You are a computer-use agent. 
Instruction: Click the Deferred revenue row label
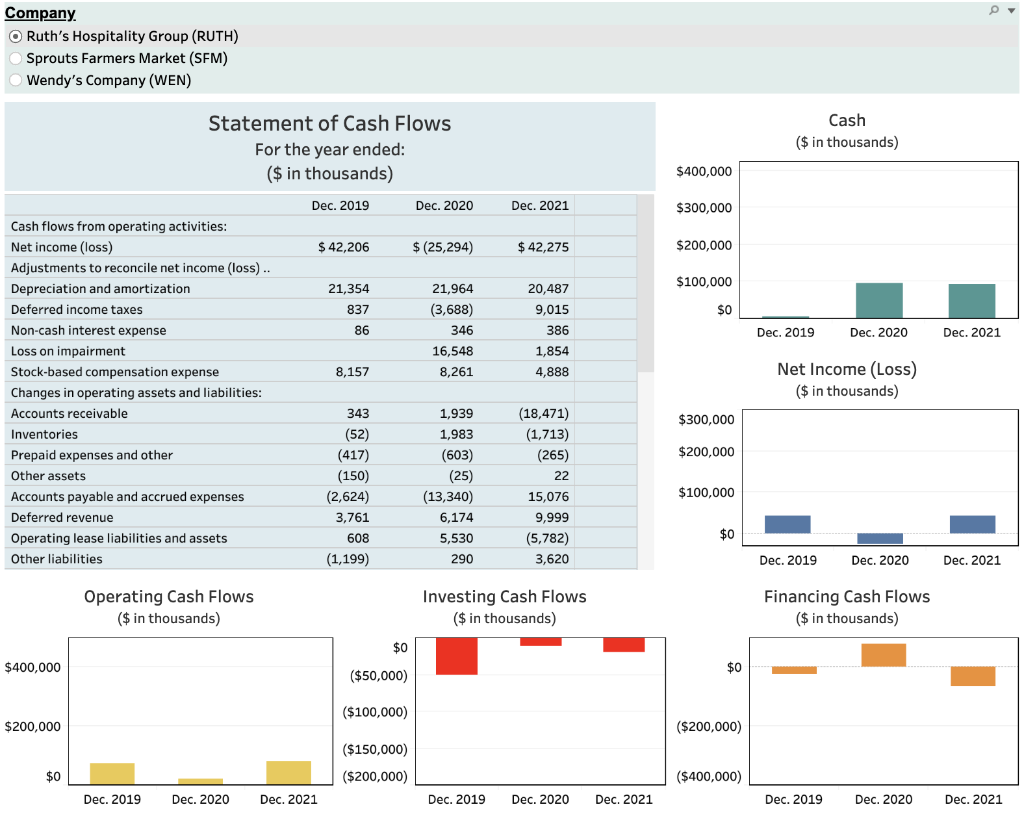coord(62,518)
